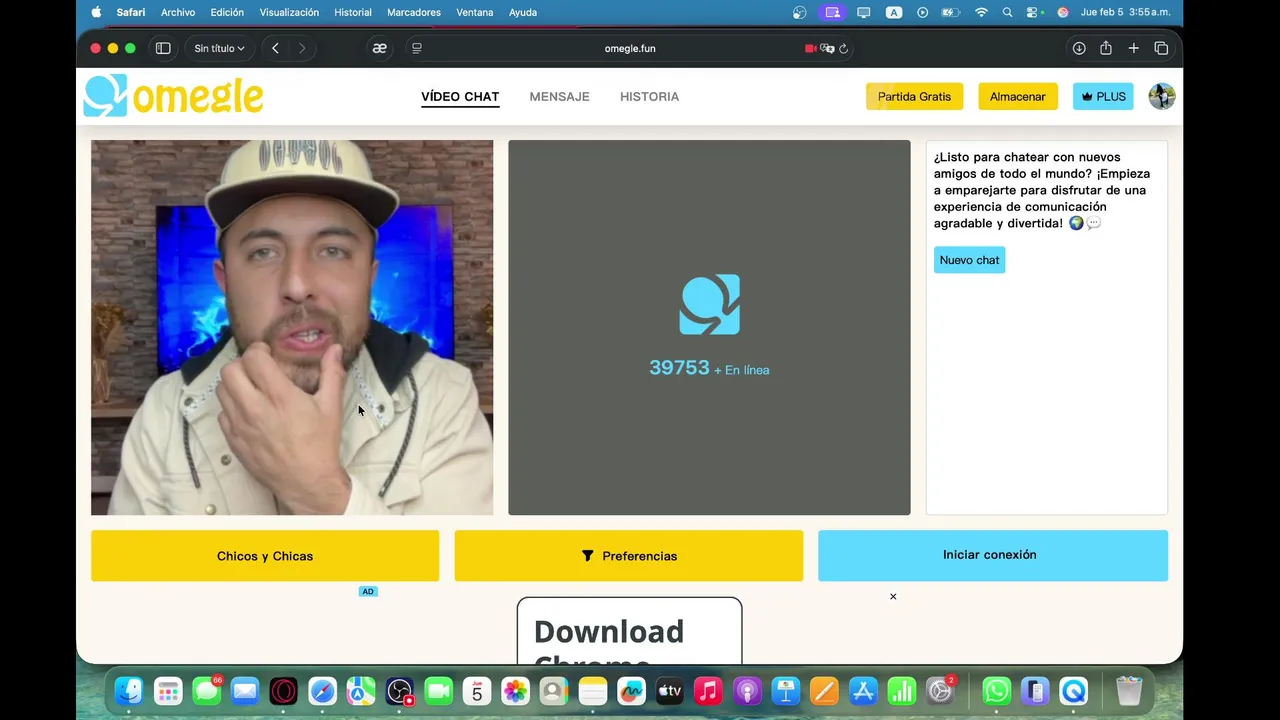The image size is (1280, 720).
Task: Reload the omegle.fun page
Action: pos(844,48)
